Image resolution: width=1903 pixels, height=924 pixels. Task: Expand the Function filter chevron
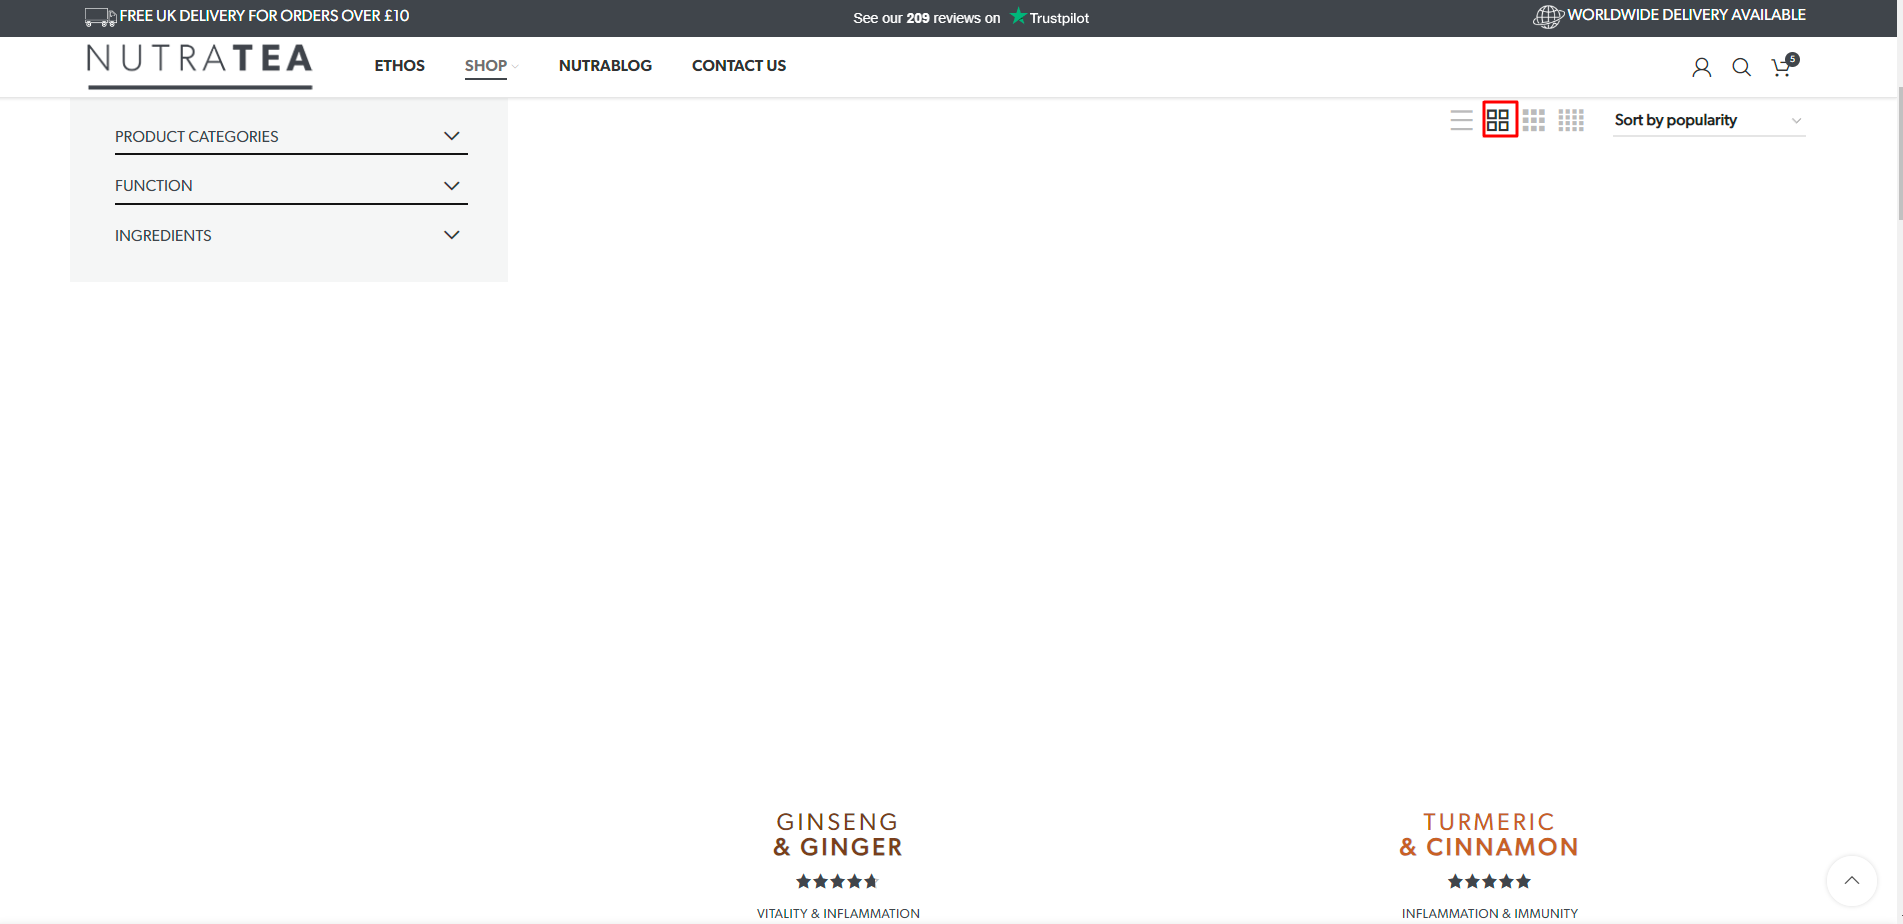point(451,185)
